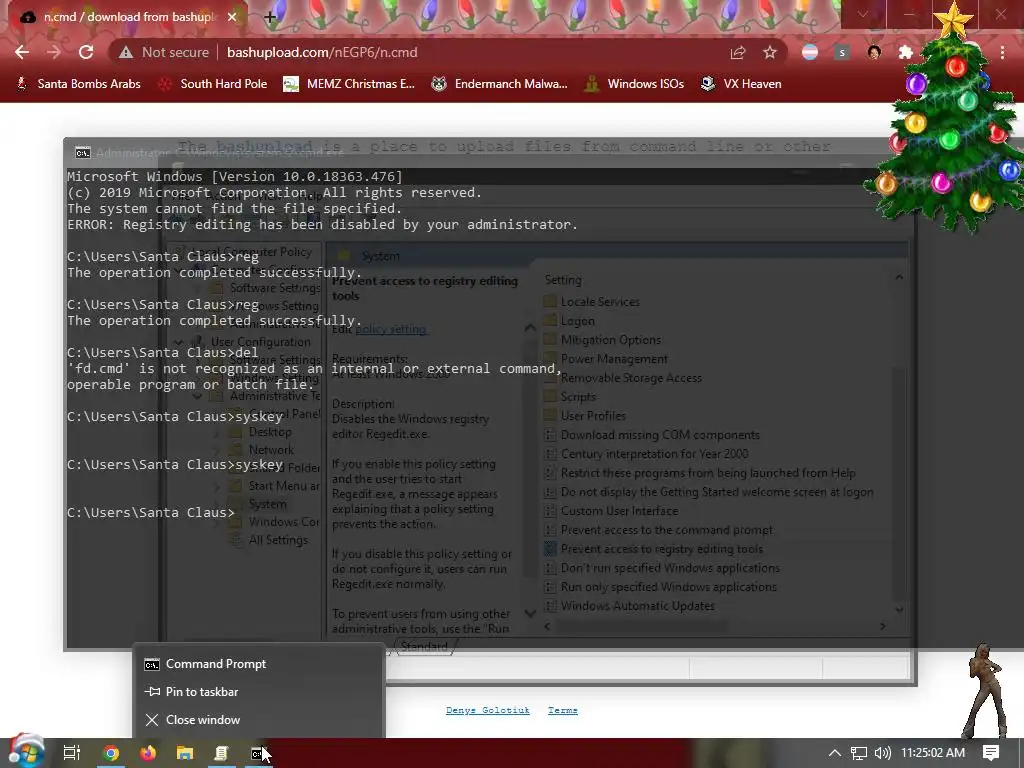This screenshot has height=768, width=1024.
Task: Open the Endermanch Malware bookmark
Action: coord(500,84)
